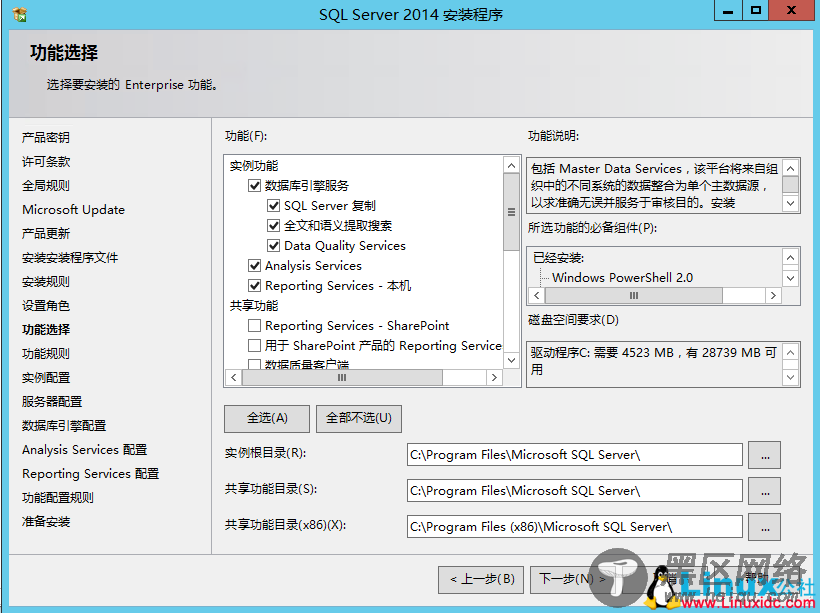Image resolution: width=820 pixels, height=613 pixels.
Task: Click prerequisites list scroll up arrow
Action: [791, 258]
